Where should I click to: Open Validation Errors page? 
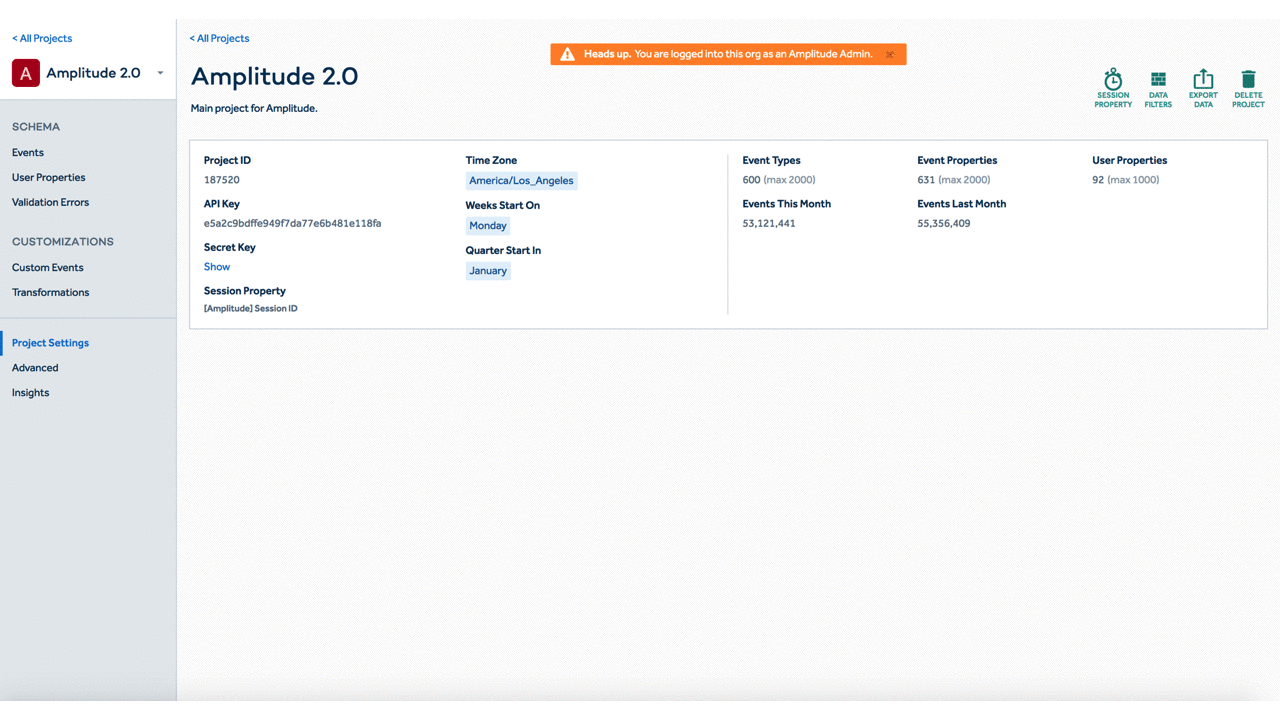pos(50,203)
